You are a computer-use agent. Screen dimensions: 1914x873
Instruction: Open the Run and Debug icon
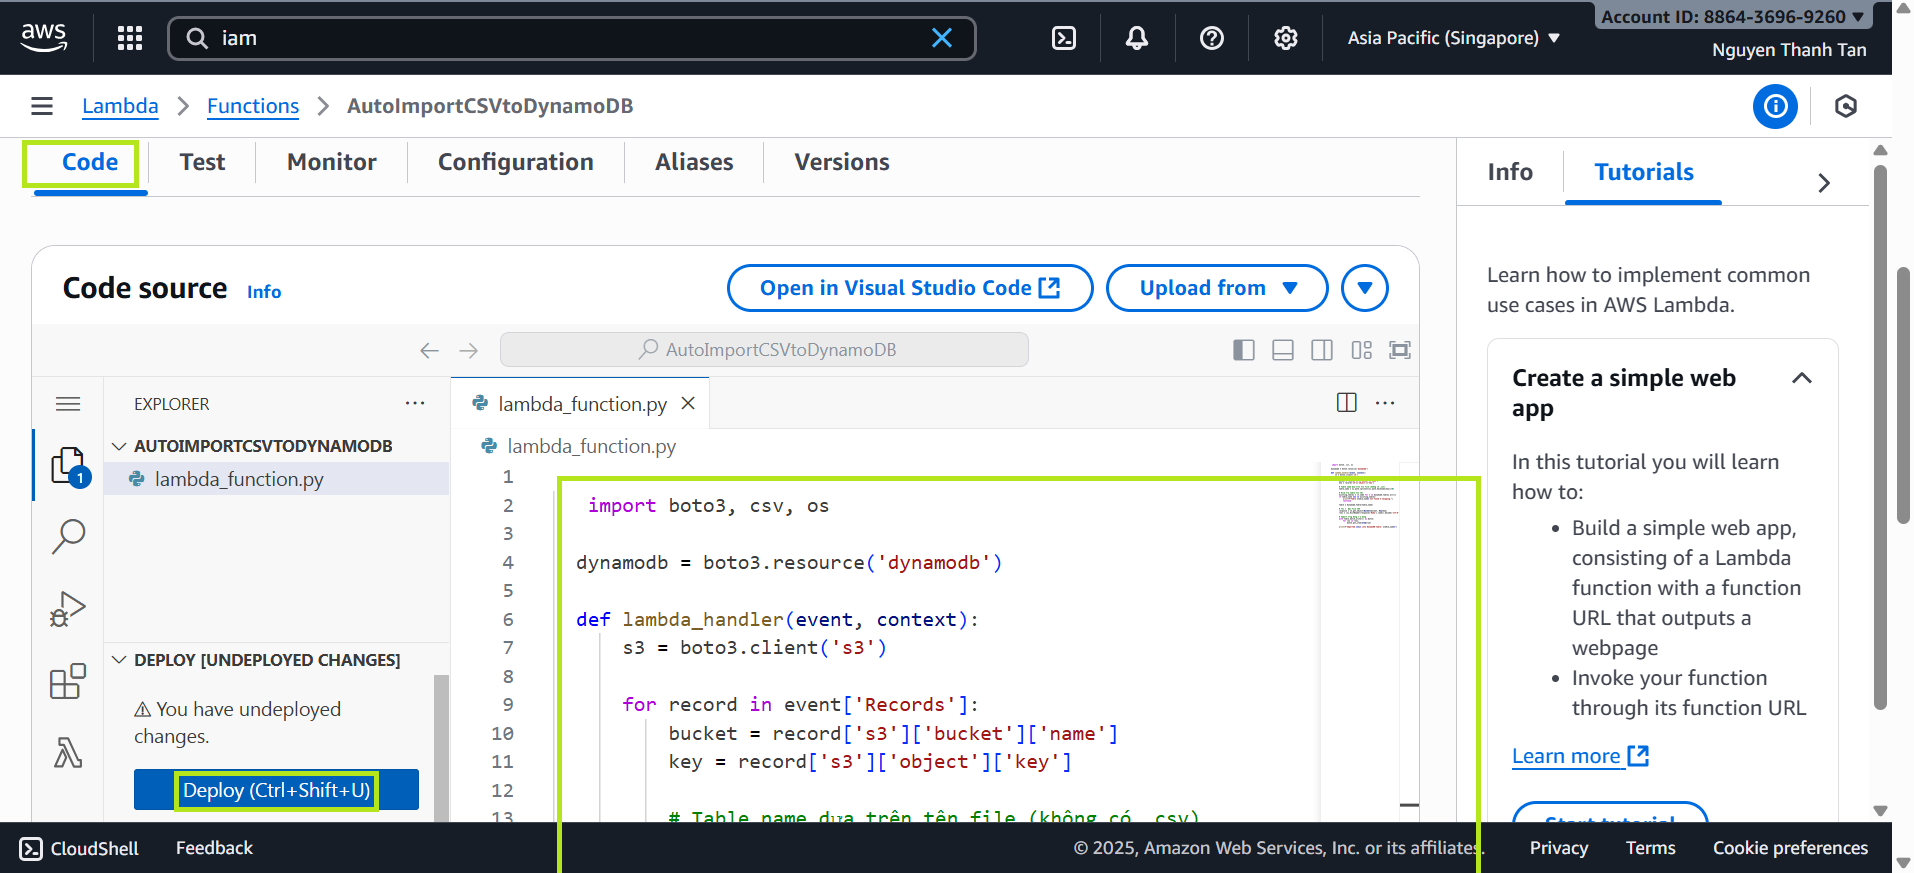point(68,608)
